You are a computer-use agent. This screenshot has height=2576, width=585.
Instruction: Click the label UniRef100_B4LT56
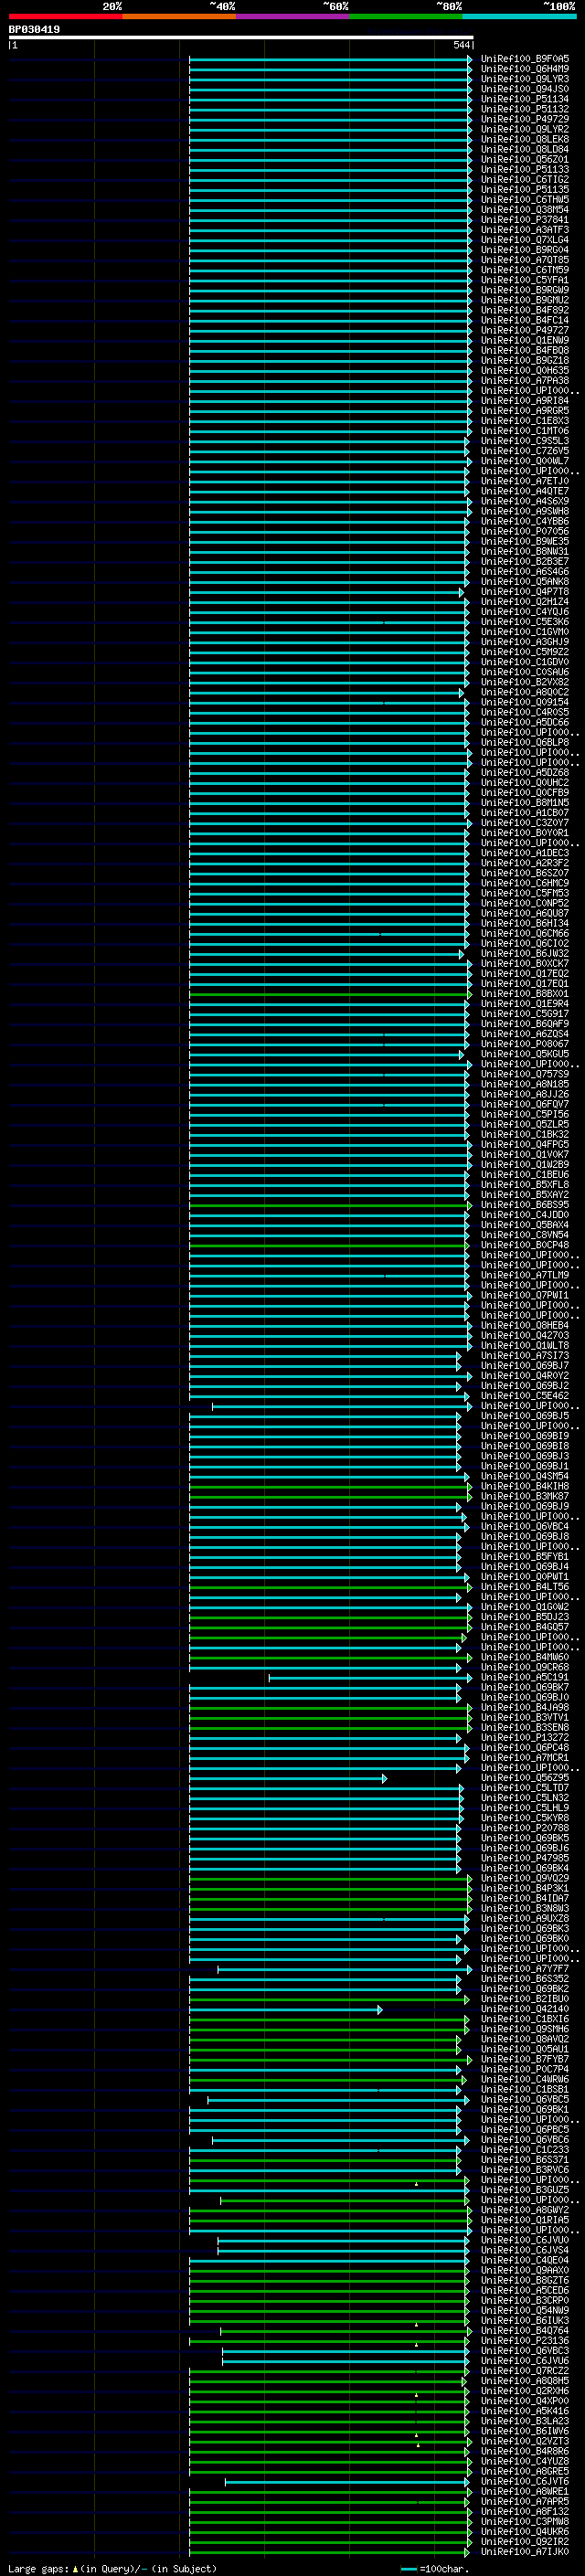coord(525,1586)
